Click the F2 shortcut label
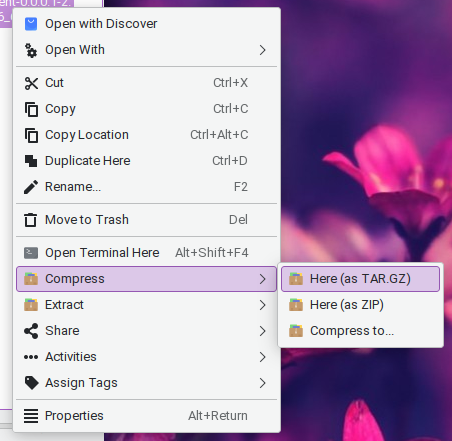This screenshot has height=441, width=452. click(x=241, y=187)
